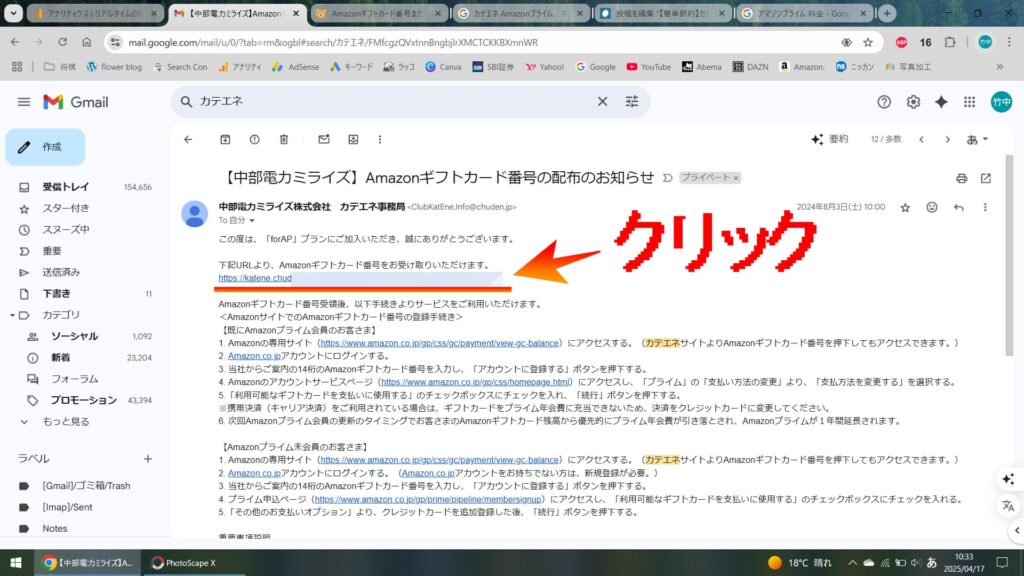Image resolution: width=1024 pixels, height=576 pixels.
Task: Expand the 'To 自分' recipient details
Action: coord(252,221)
